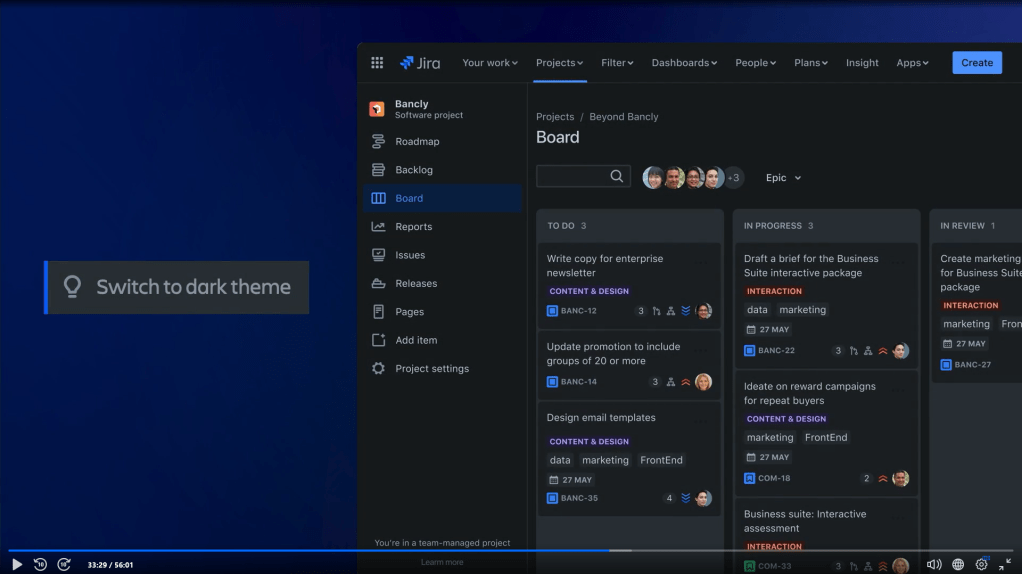This screenshot has width=1022, height=574.
Task: Open the Insight menu item
Action: (x=862, y=63)
